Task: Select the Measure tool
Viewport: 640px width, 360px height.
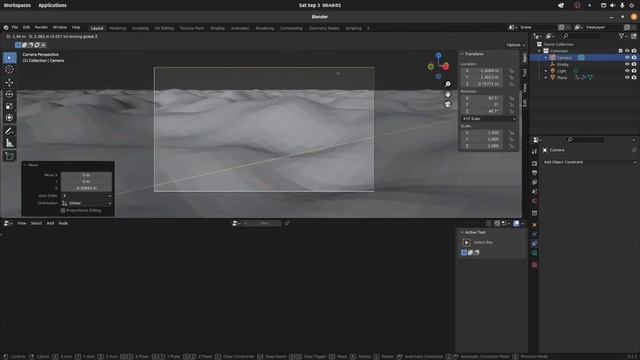Action: click(9, 143)
